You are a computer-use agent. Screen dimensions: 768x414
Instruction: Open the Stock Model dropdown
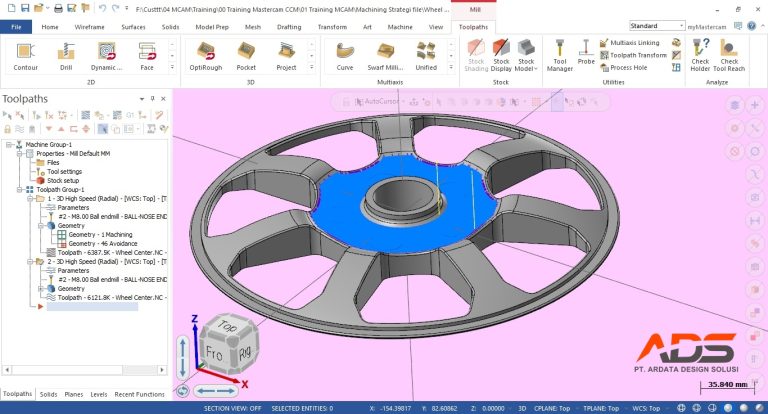(526, 55)
